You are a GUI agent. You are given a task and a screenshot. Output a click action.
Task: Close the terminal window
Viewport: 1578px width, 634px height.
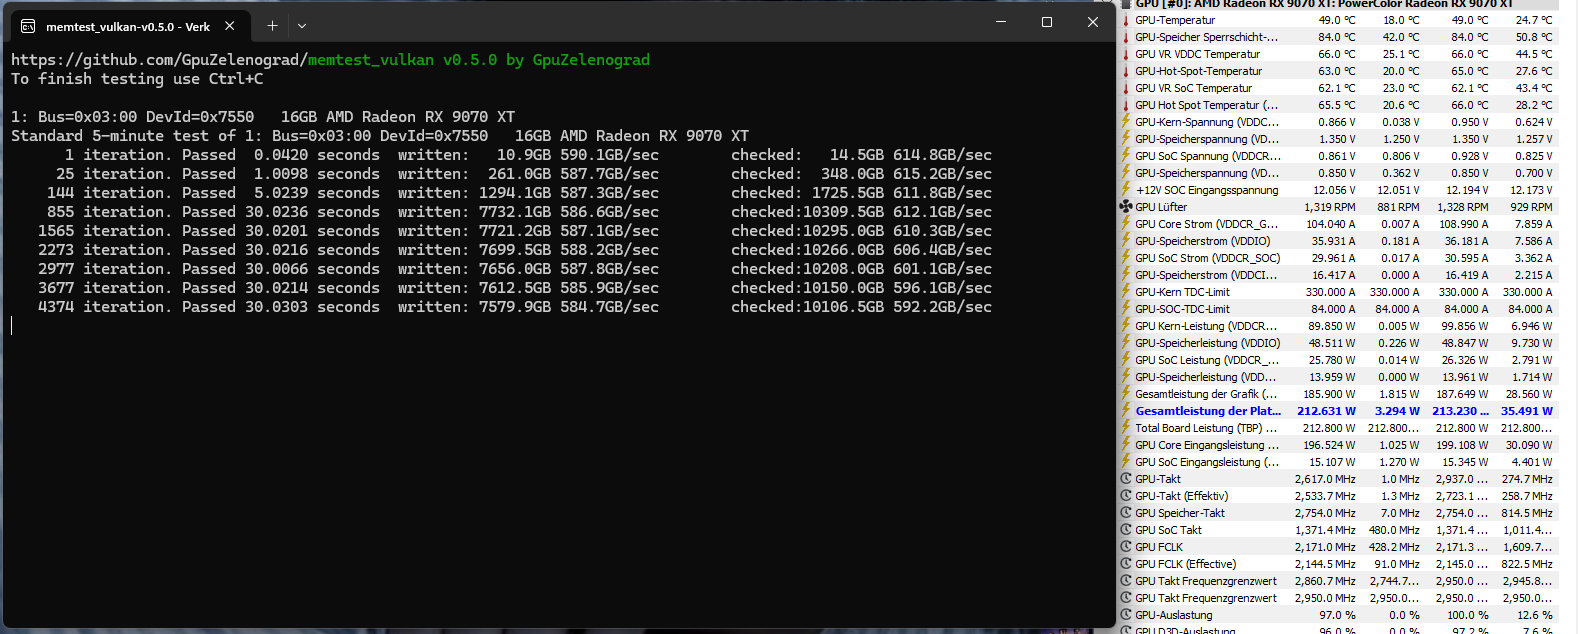(1093, 22)
